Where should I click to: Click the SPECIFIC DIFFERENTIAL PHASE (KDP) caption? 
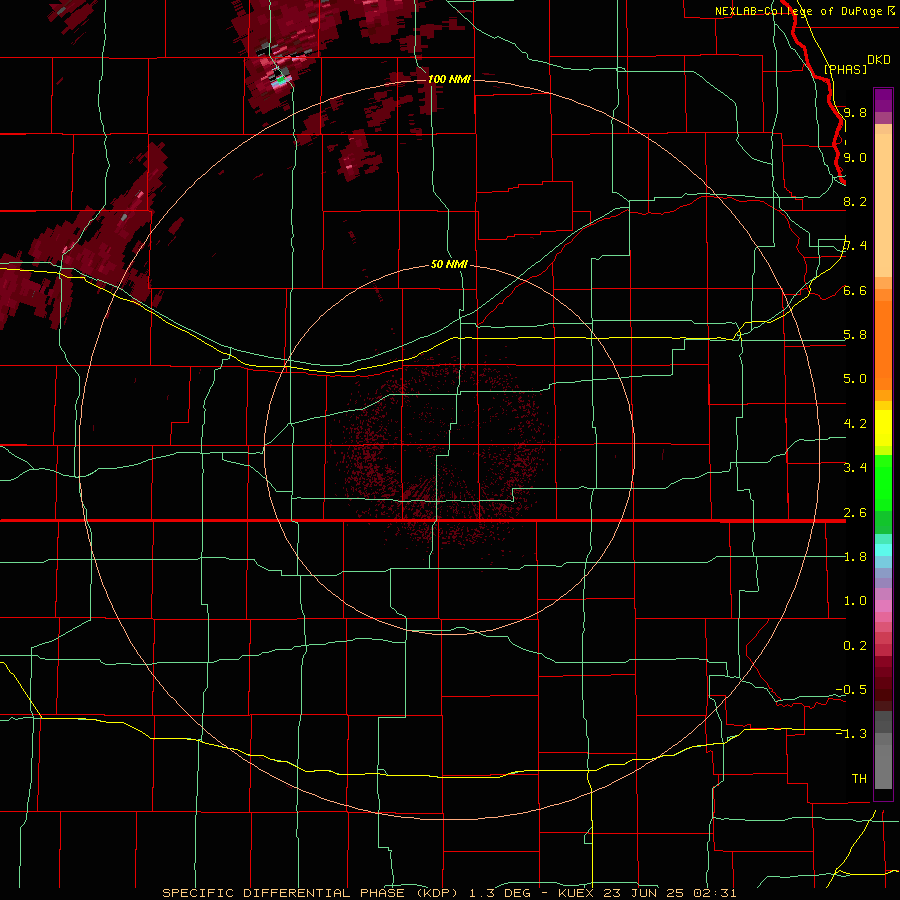point(313,893)
